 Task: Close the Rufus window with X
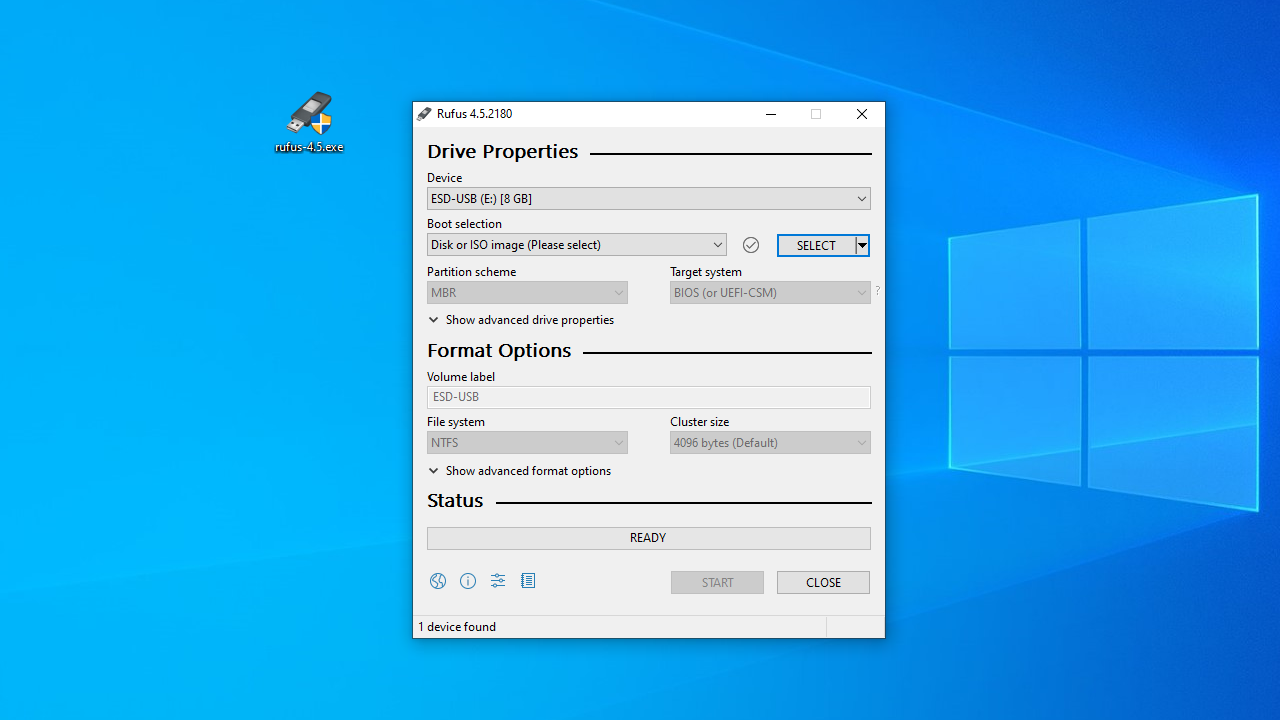click(x=861, y=114)
